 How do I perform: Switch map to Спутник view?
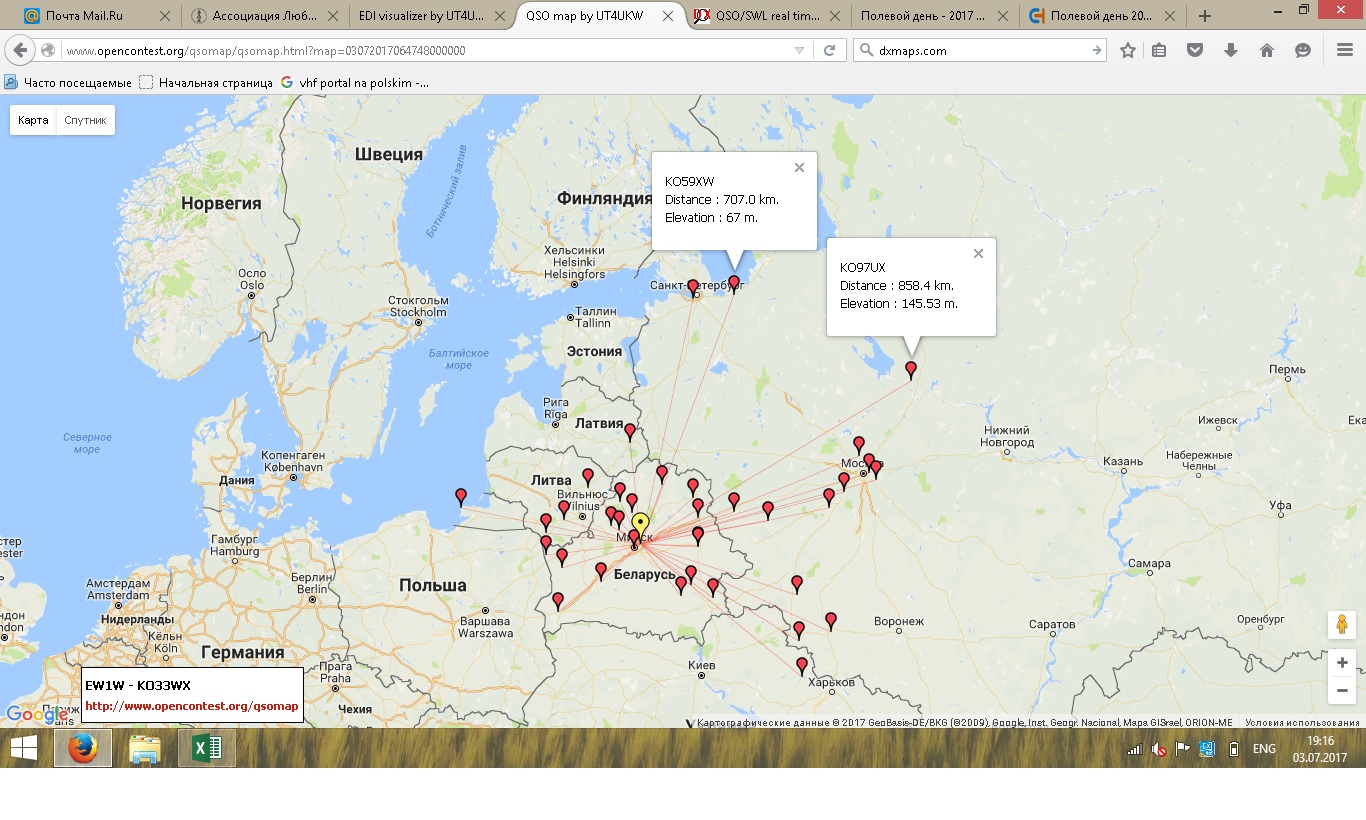tap(85, 120)
